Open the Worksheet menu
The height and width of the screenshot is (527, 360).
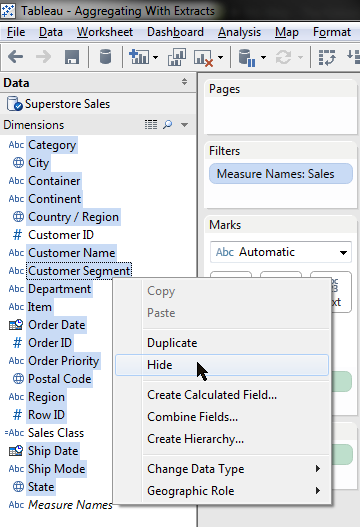click(105, 32)
